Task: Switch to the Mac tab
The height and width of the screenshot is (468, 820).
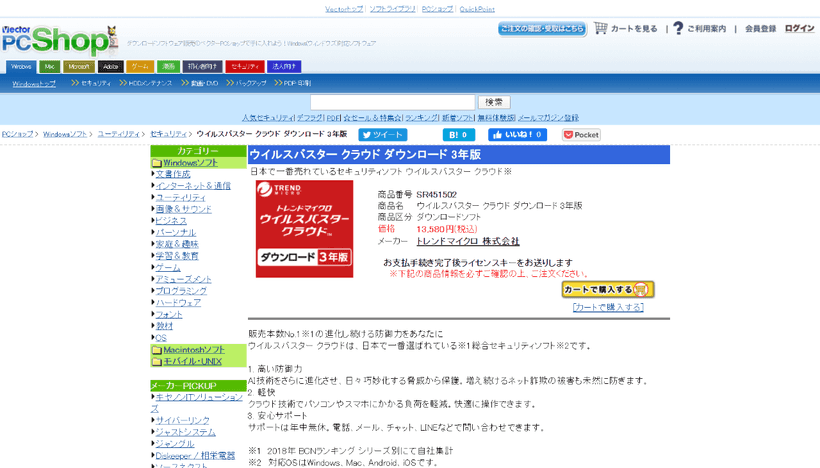Action: (x=50, y=67)
